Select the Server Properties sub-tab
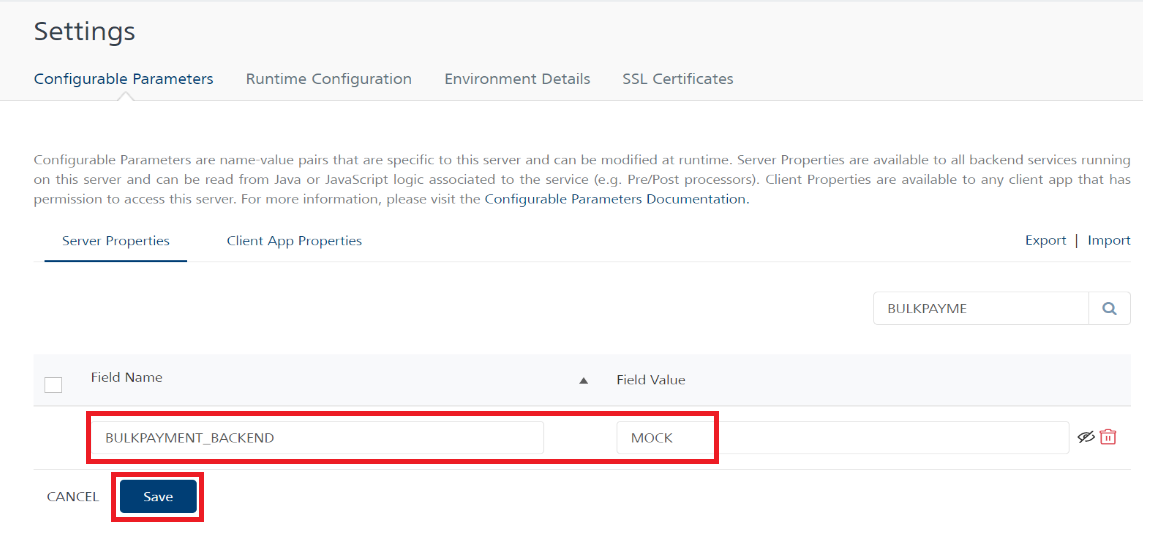The image size is (1151, 537). tap(116, 241)
